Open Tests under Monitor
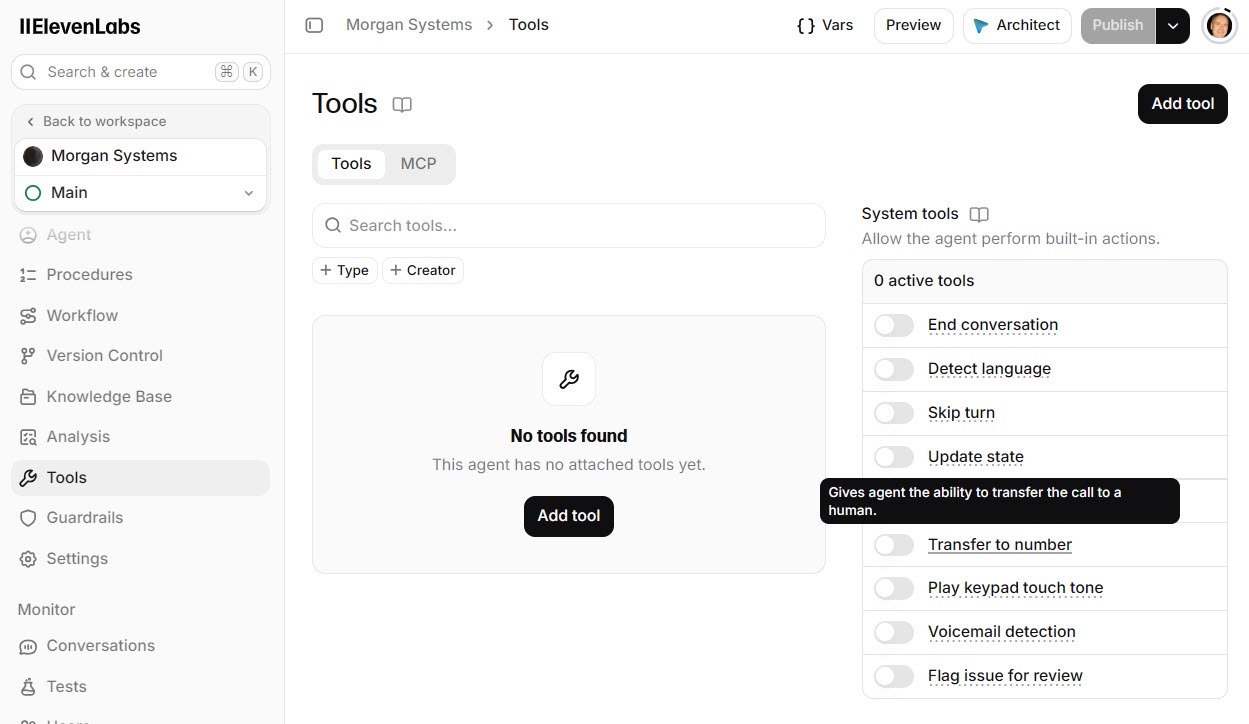Screen dimensions: 1249x724 (x=141, y=687)
